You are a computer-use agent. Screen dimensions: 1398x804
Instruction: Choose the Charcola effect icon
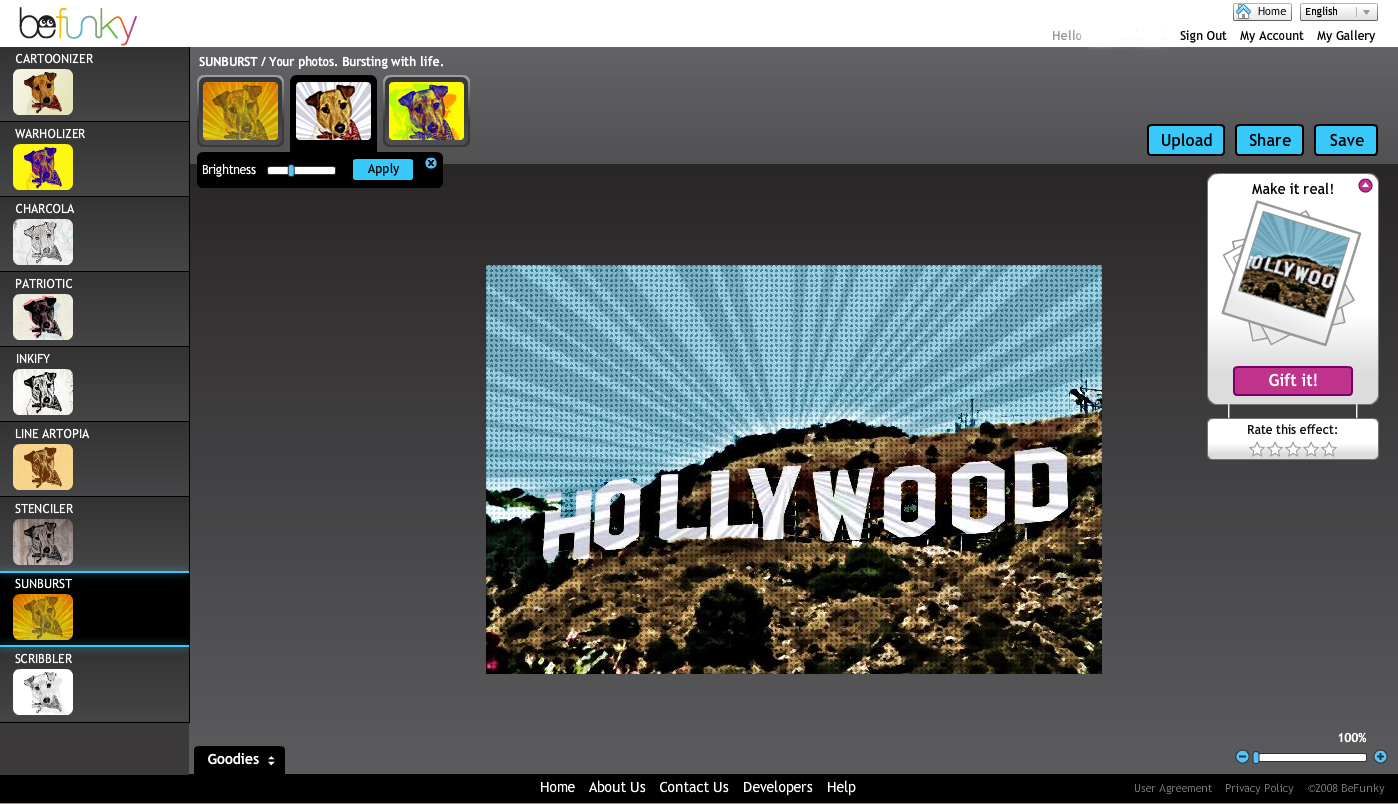click(43, 242)
